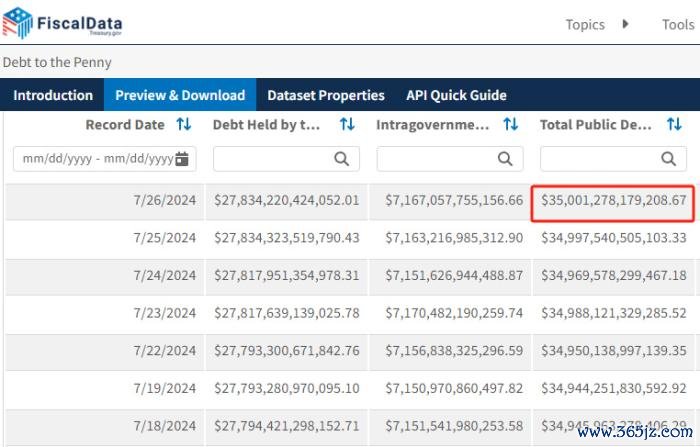Switch to the Introduction tab

click(x=53, y=96)
